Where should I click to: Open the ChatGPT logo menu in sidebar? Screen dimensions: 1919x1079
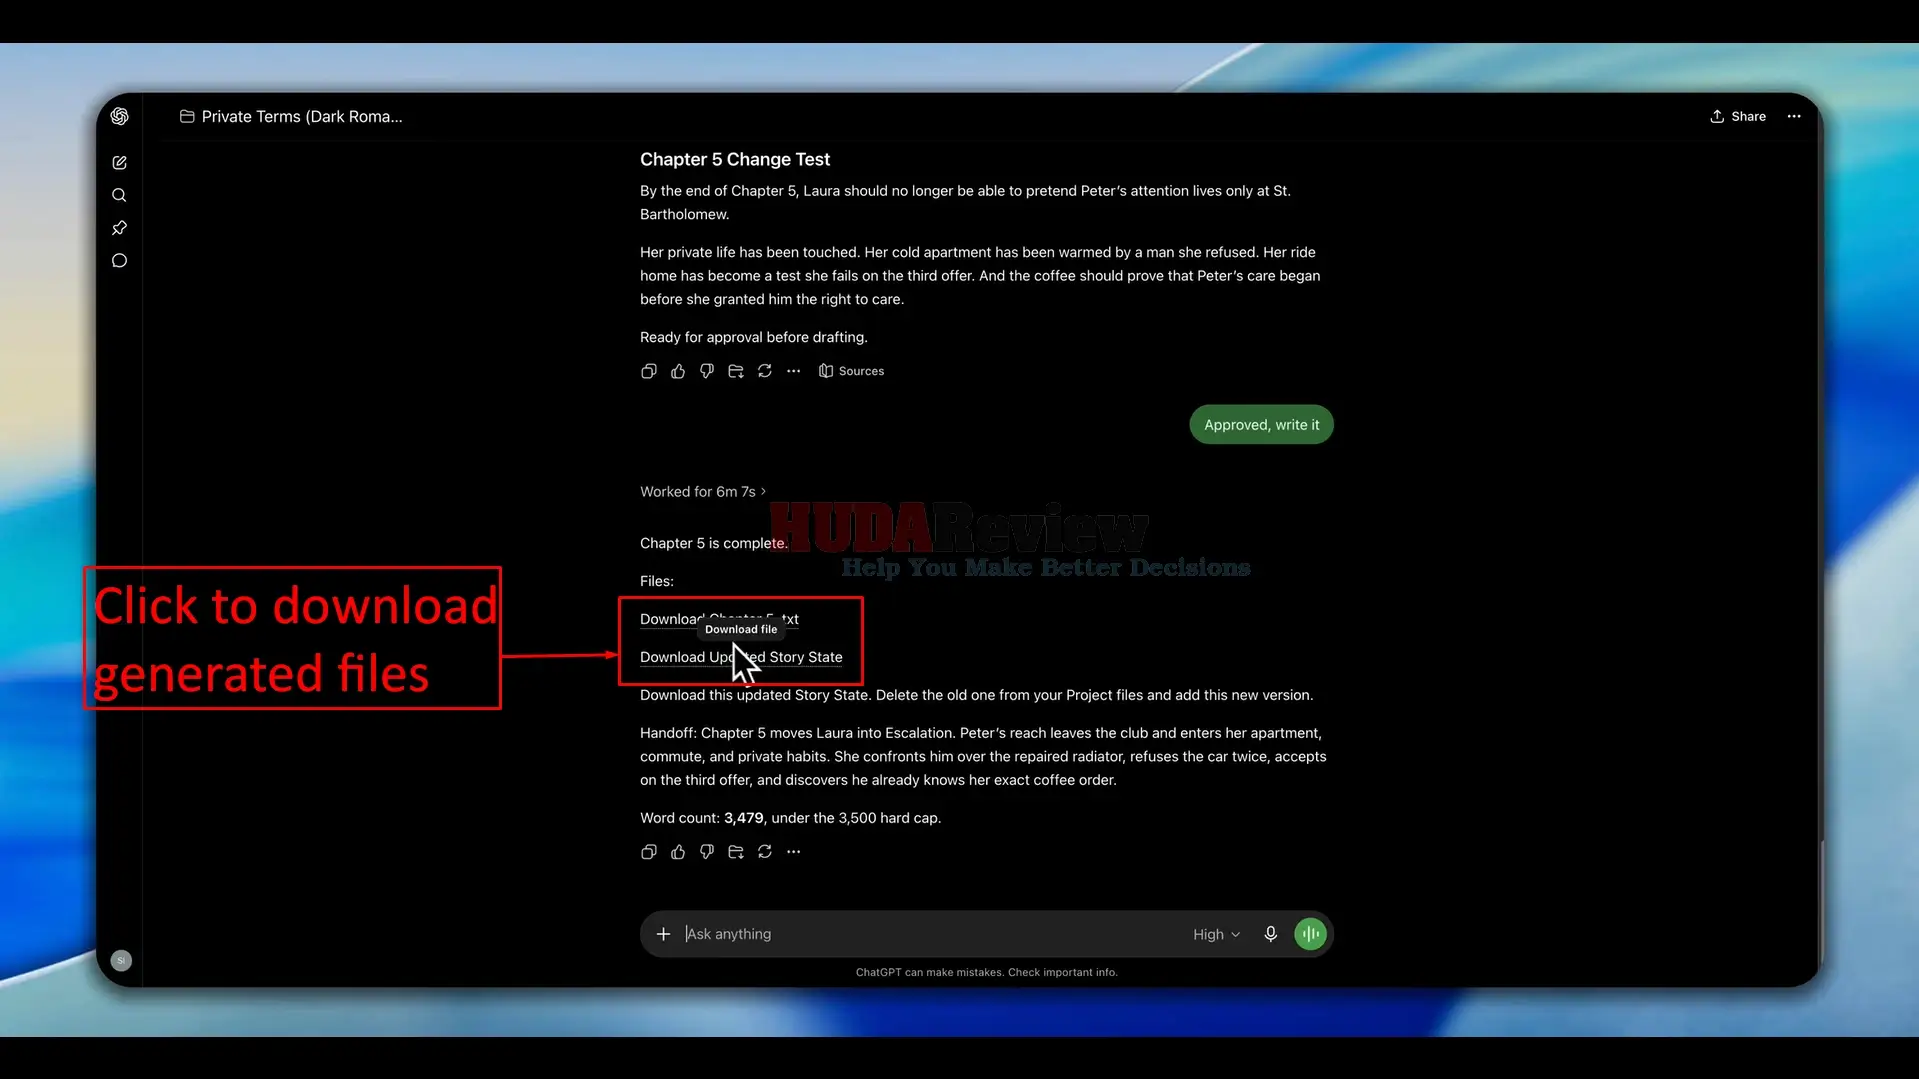click(x=120, y=116)
